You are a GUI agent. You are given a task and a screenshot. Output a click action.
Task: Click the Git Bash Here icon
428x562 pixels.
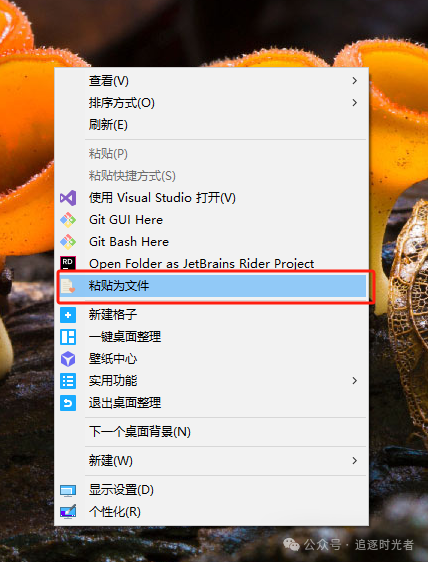[x=68, y=242]
